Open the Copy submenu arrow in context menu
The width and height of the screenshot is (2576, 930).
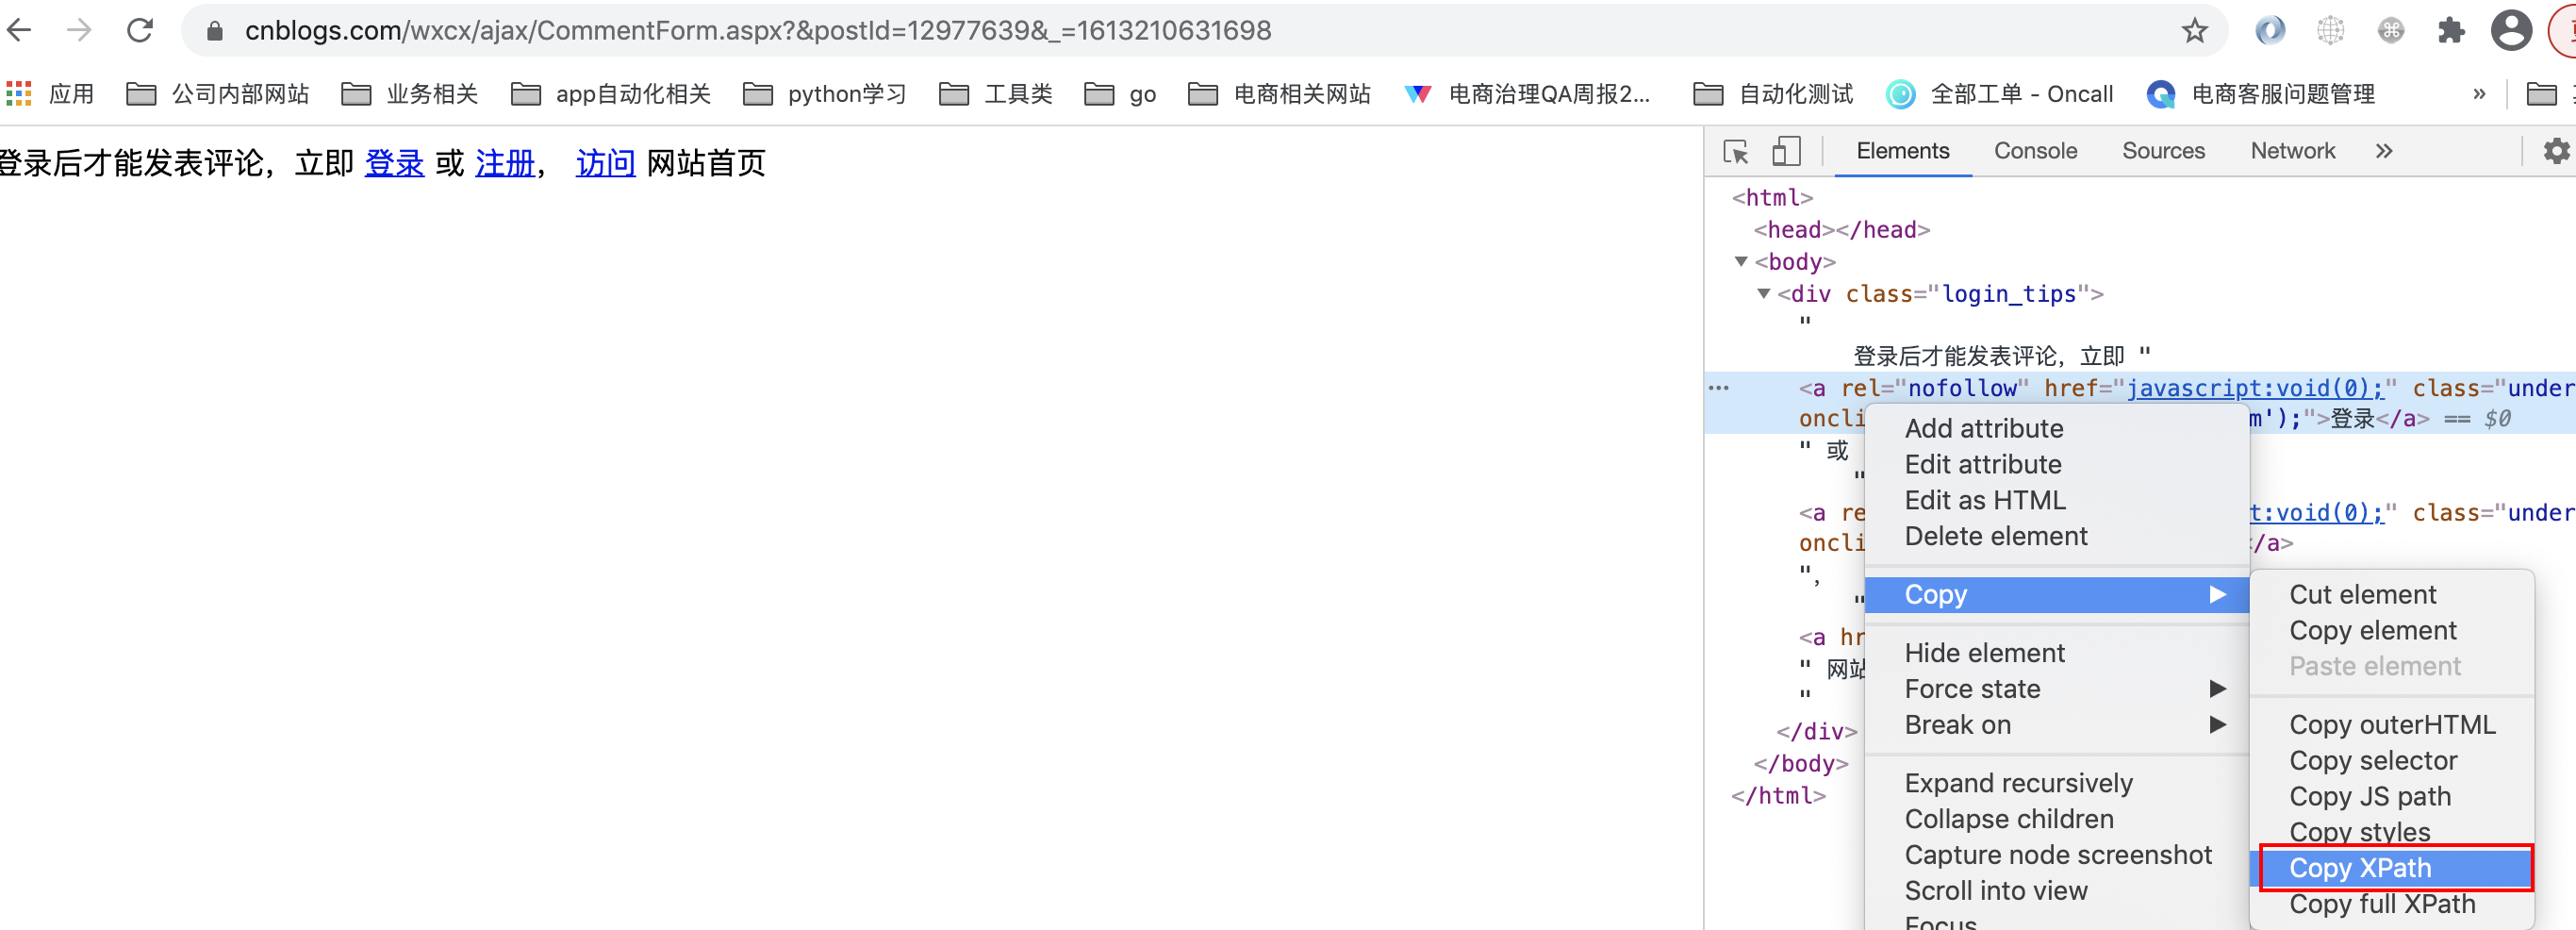point(2220,594)
